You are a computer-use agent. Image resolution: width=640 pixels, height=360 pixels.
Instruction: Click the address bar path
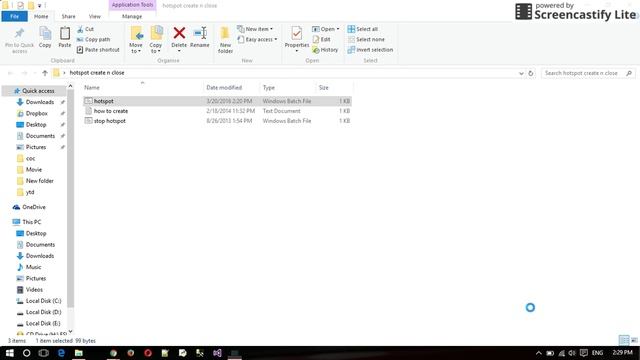(x=97, y=73)
